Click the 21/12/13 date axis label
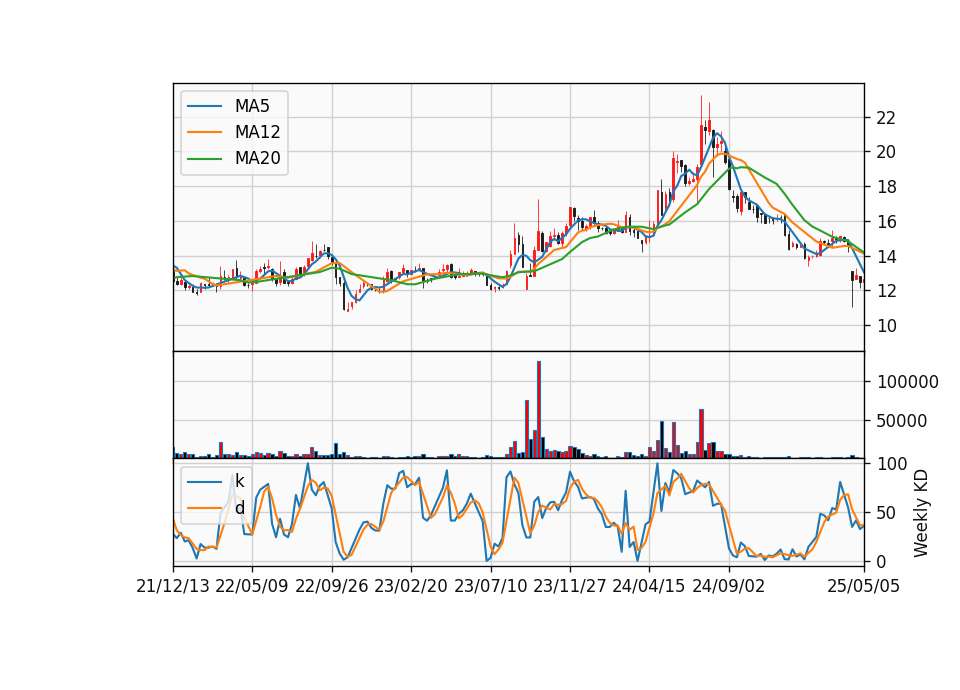This screenshot has width=960, height=690. click(x=173, y=587)
